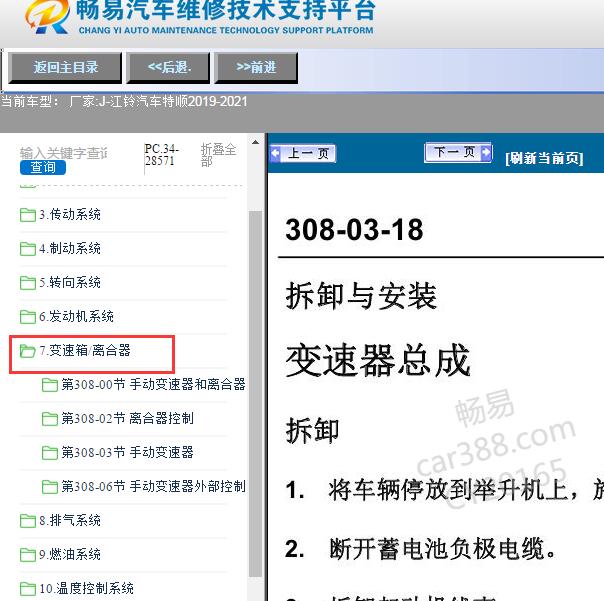The width and height of the screenshot is (604, 601).
Task: Click step 2 断开蓄电池负极电缆 text
Action: (x=442, y=549)
